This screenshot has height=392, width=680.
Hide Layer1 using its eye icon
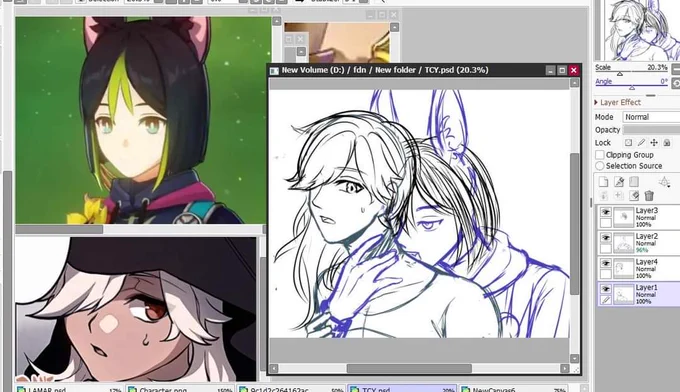coord(605,288)
